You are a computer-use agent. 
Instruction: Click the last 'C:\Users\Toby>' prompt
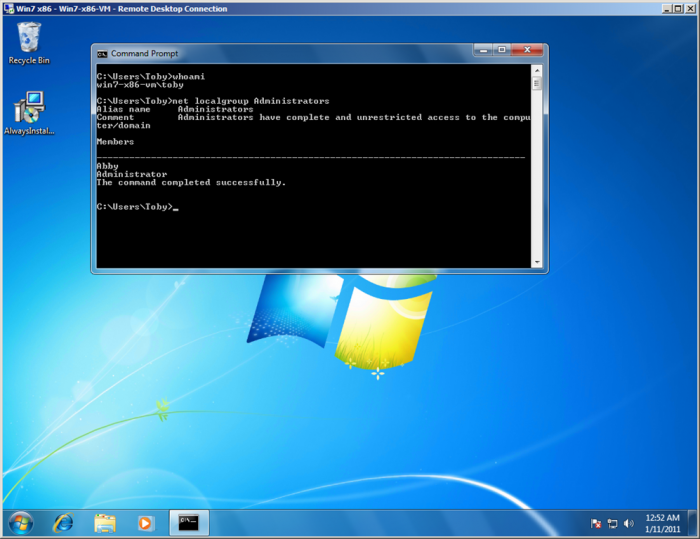point(134,207)
